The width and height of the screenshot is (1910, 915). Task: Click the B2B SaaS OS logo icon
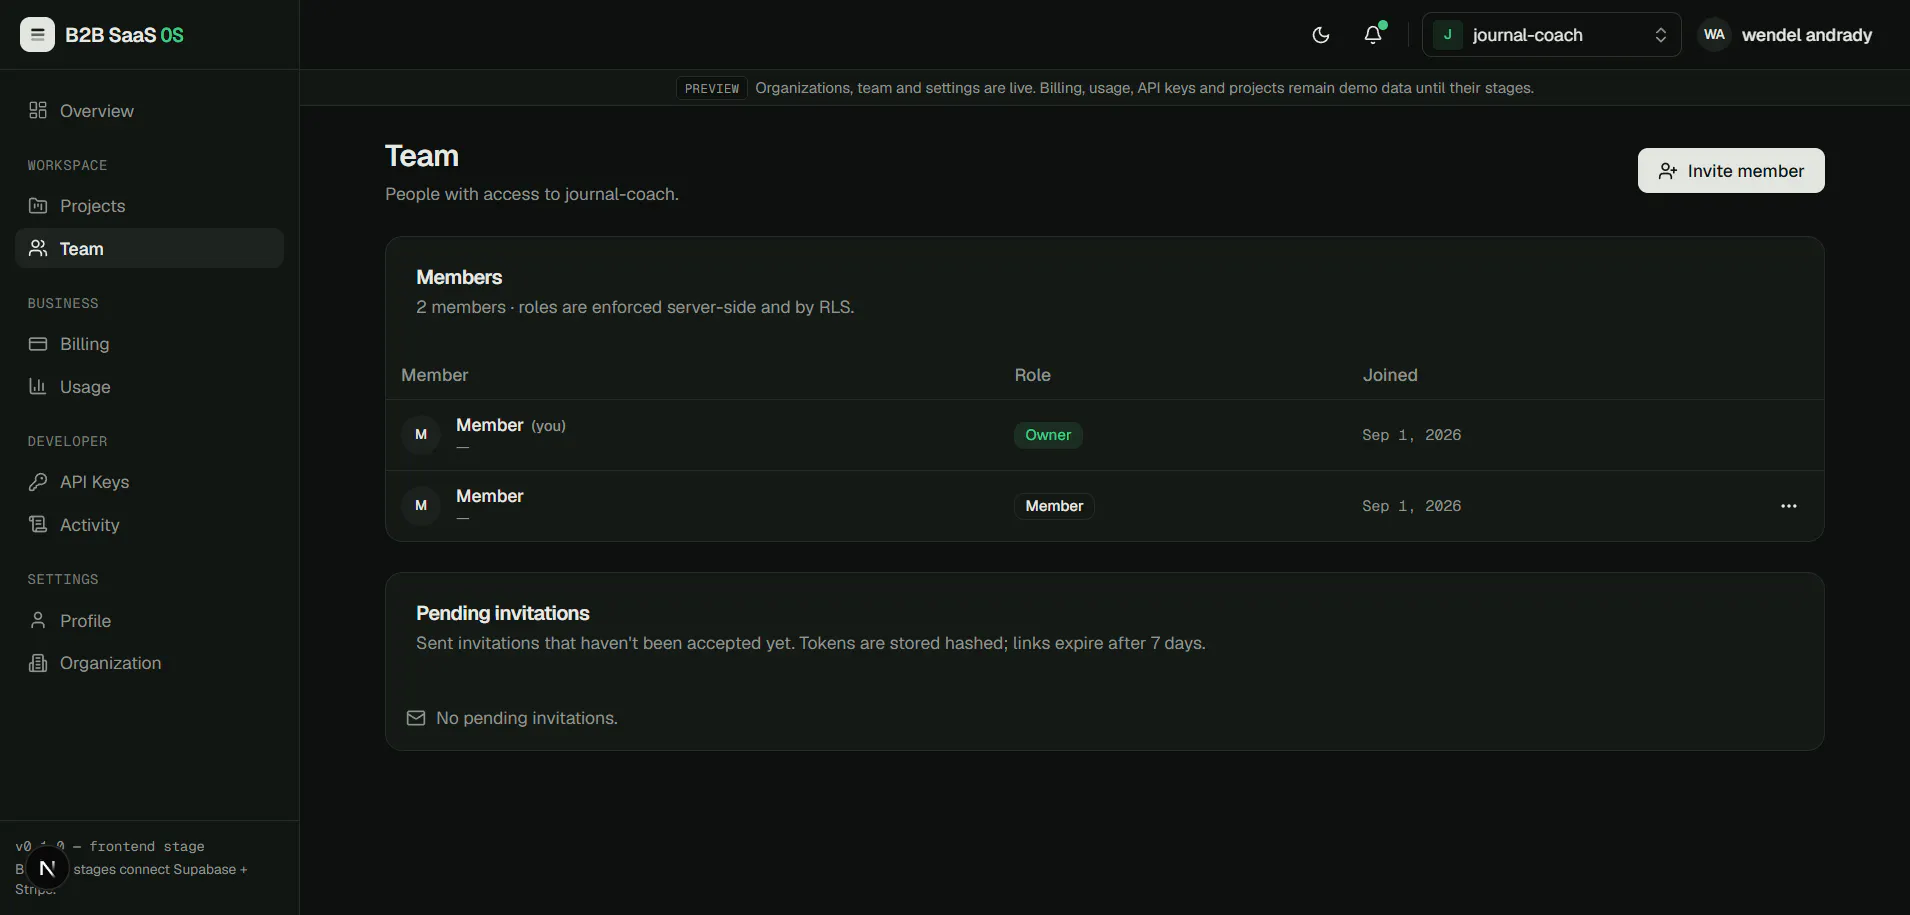click(x=37, y=35)
